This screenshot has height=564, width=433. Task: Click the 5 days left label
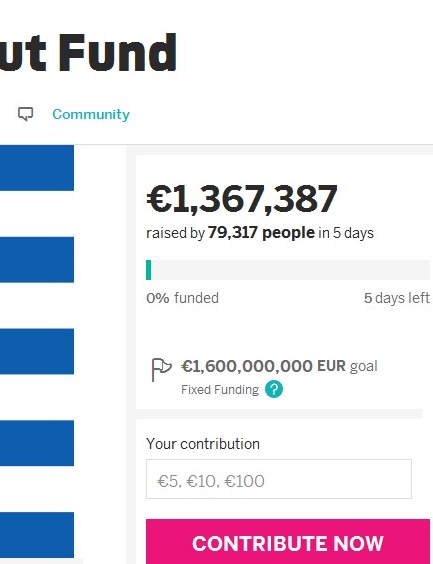pyautogui.click(x=397, y=298)
